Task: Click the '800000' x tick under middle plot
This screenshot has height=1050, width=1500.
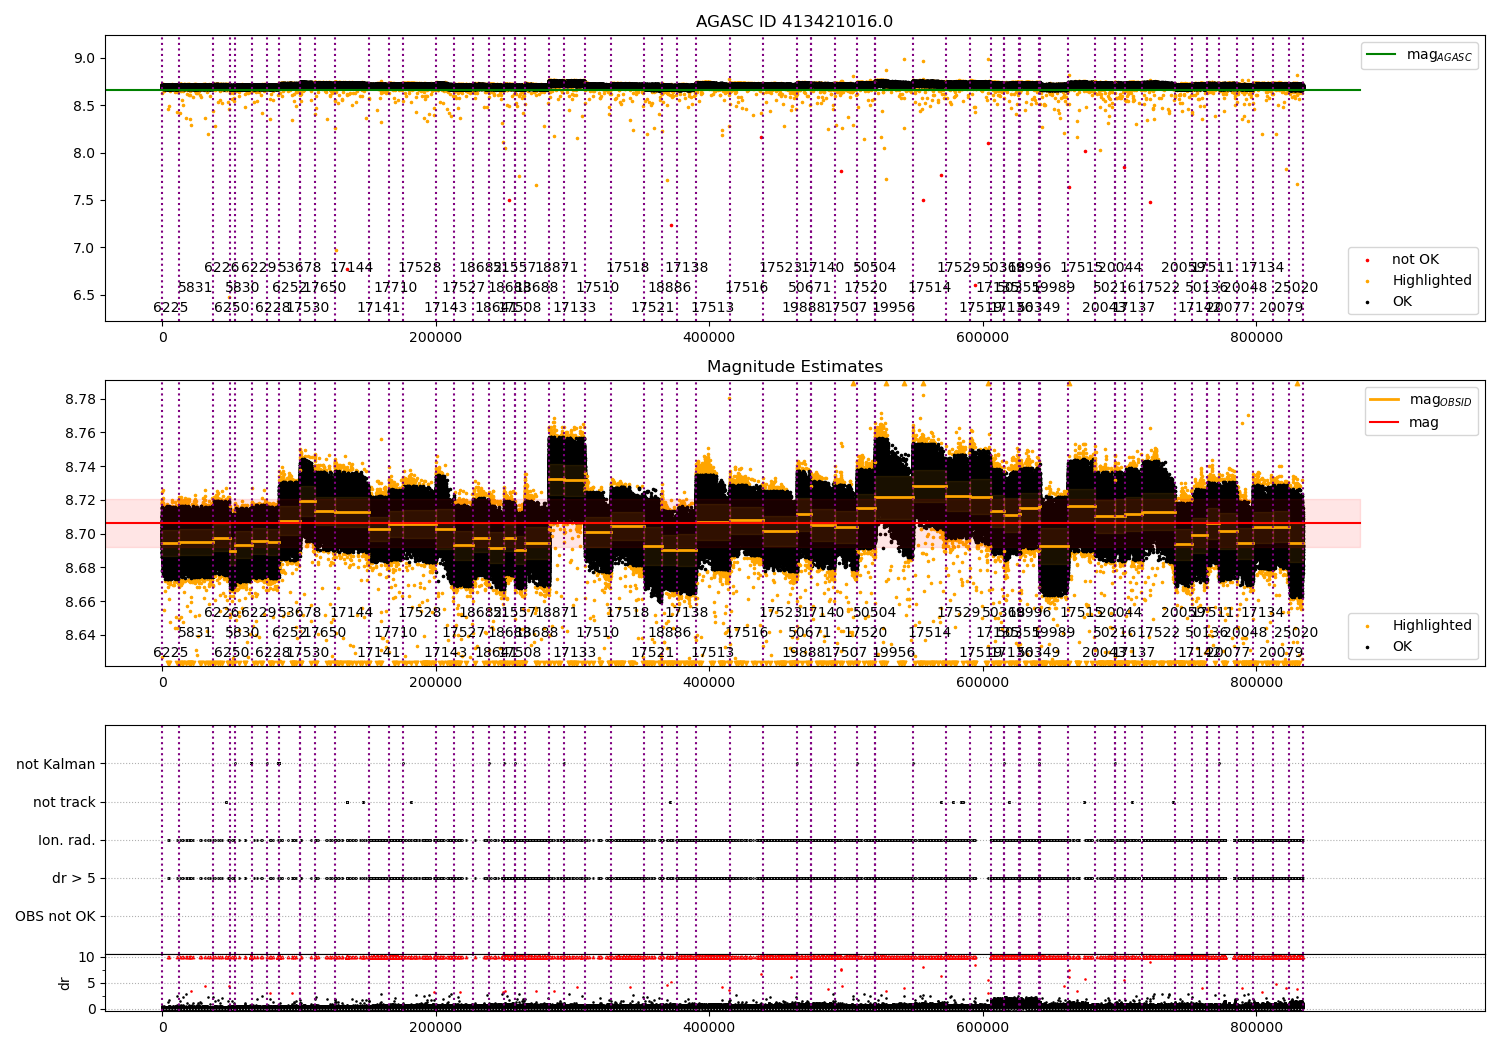Action: 1256,683
